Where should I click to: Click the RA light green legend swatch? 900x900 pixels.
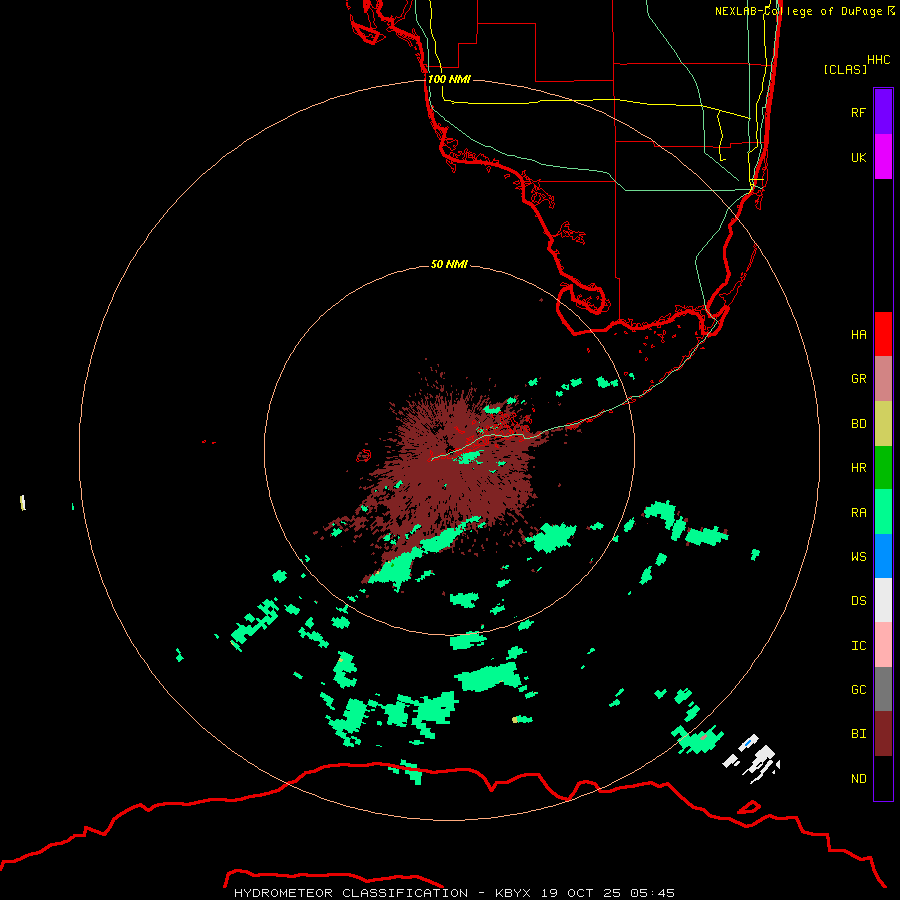click(x=883, y=512)
